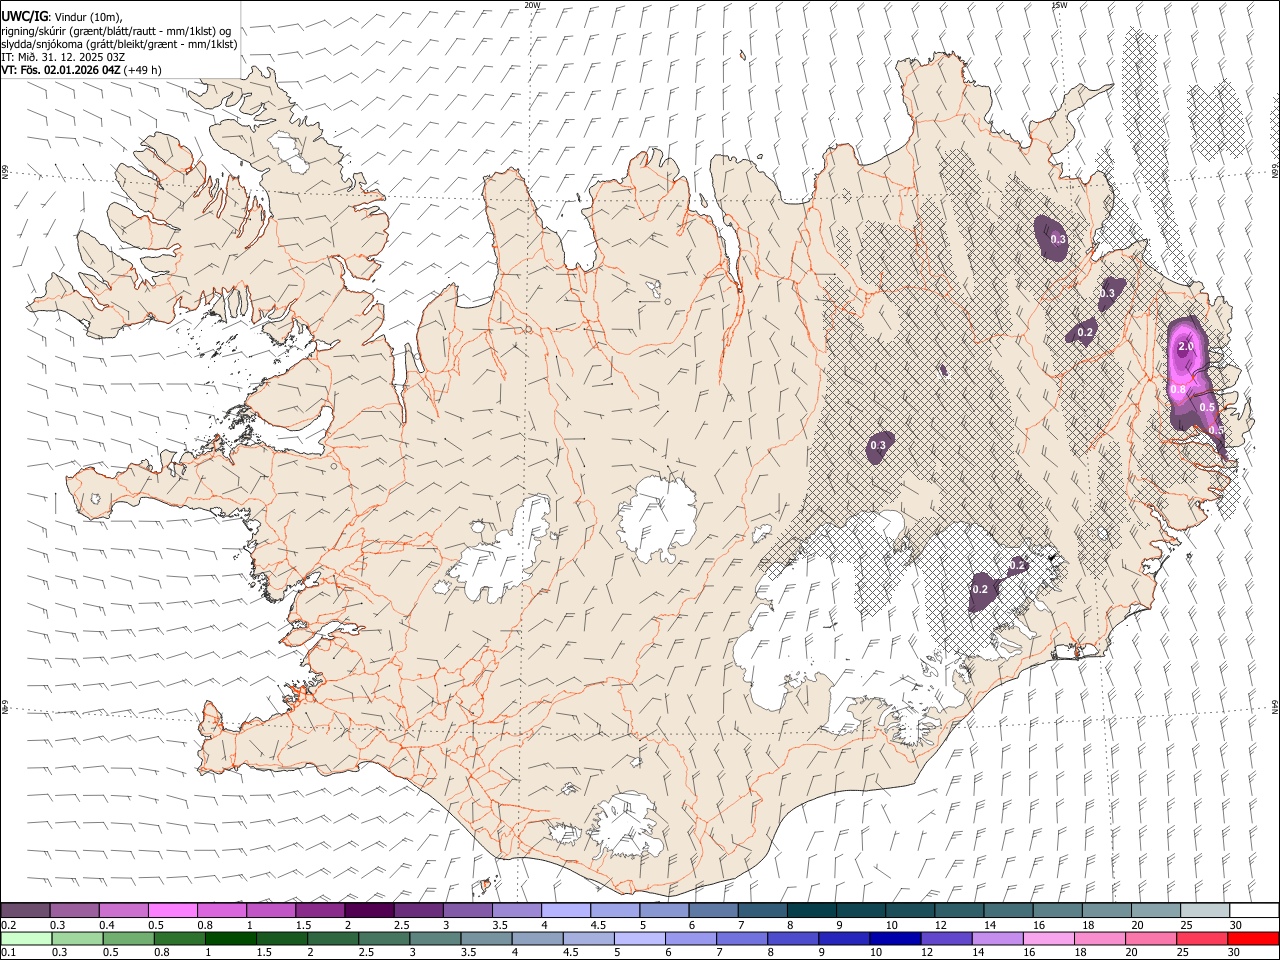Click the UWC/IG title in the header

(24, 16)
